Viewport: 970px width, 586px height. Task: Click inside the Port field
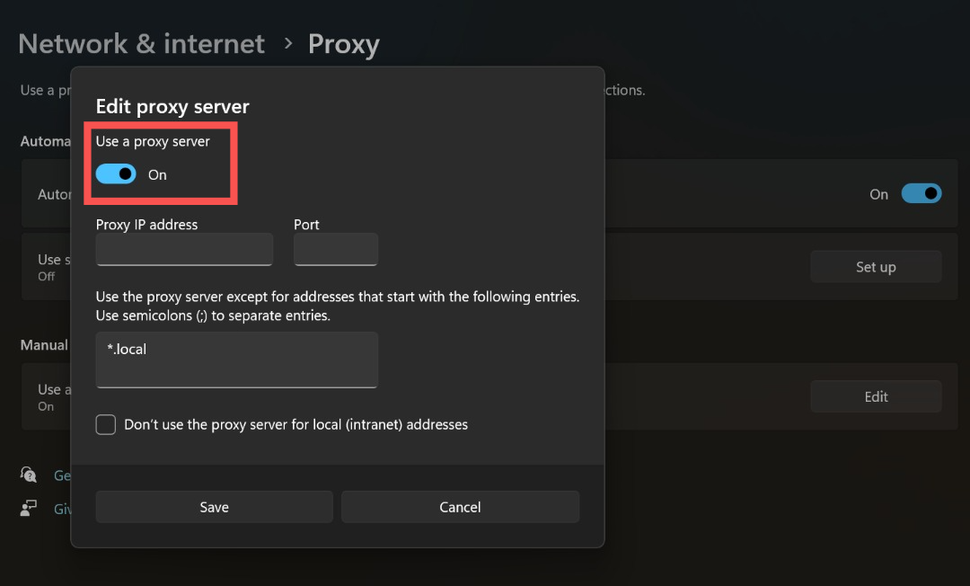coord(335,249)
